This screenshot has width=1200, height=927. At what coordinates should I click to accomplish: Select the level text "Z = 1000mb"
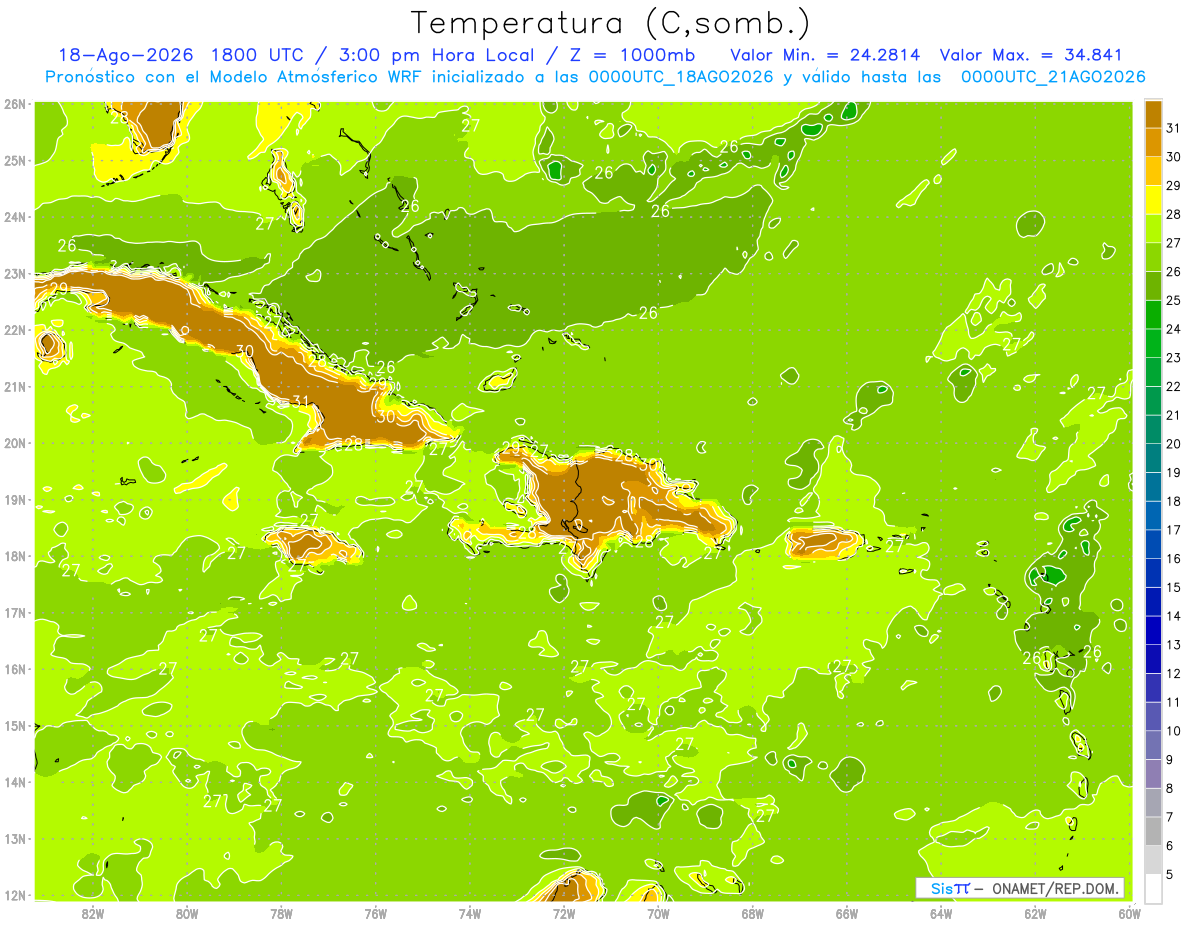click(631, 55)
